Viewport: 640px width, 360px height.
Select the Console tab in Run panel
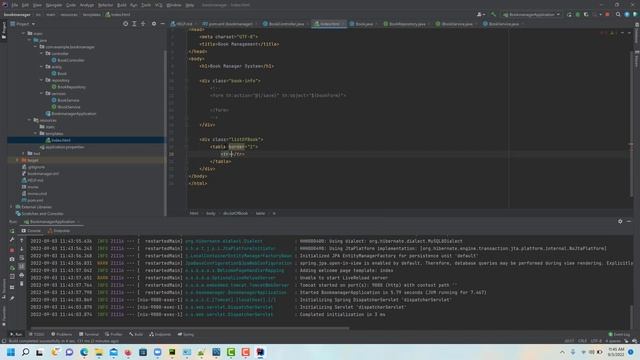pos(31,231)
